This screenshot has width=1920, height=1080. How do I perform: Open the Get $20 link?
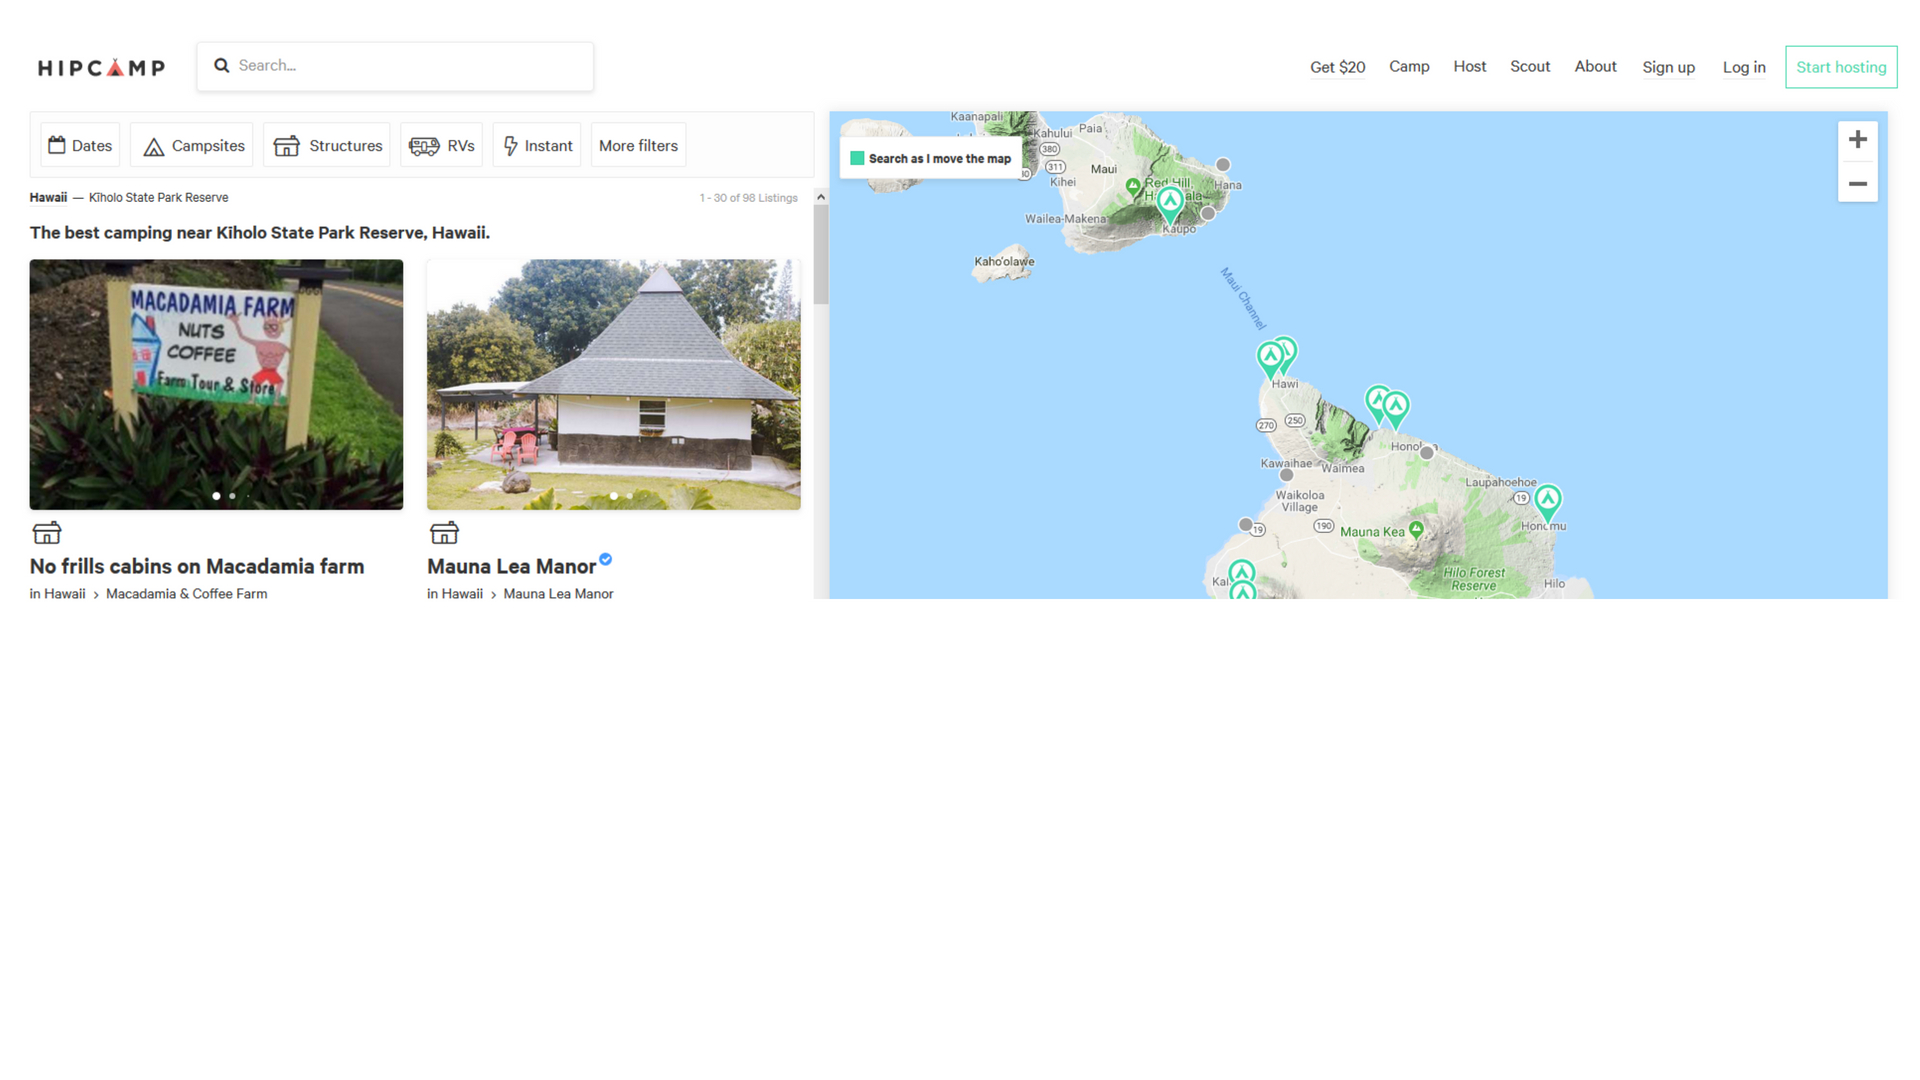(1337, 67)
